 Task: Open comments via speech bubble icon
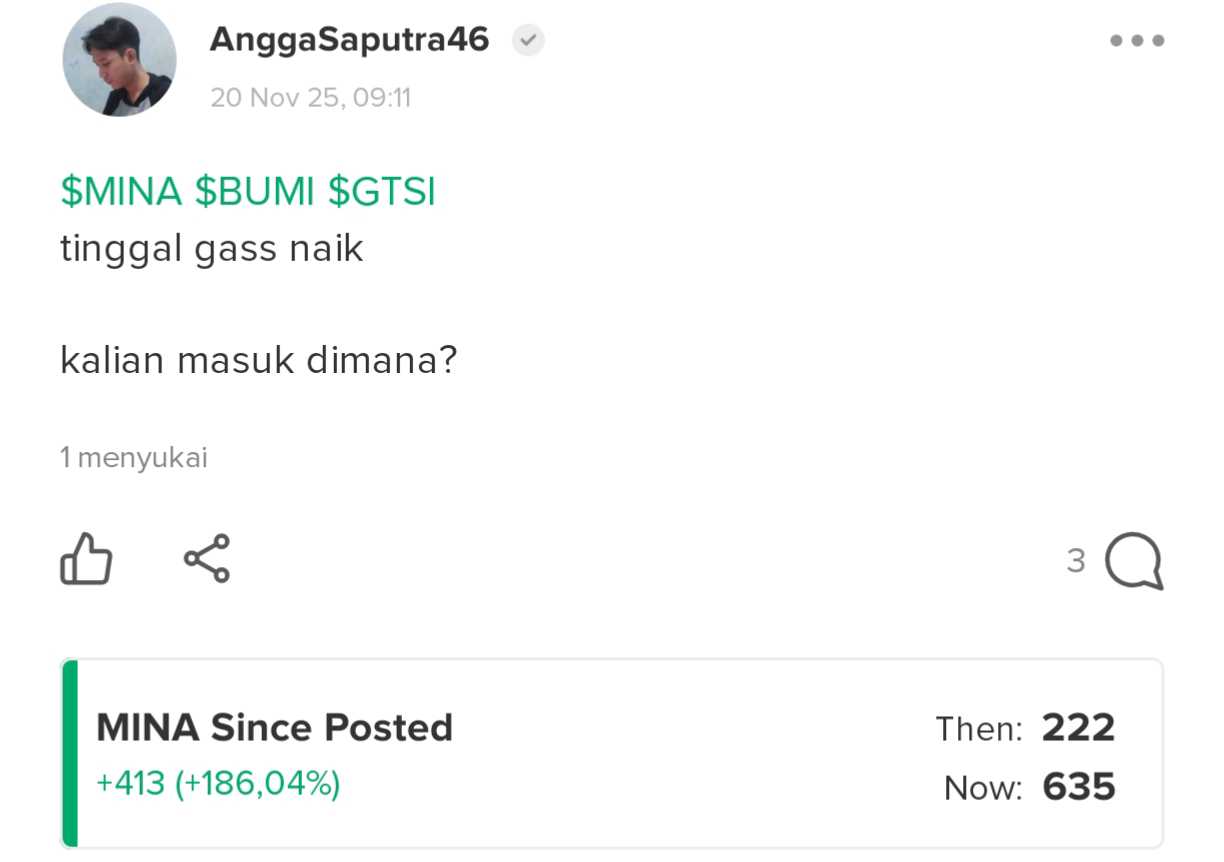pyautogui.click(x=1134, y=561)
